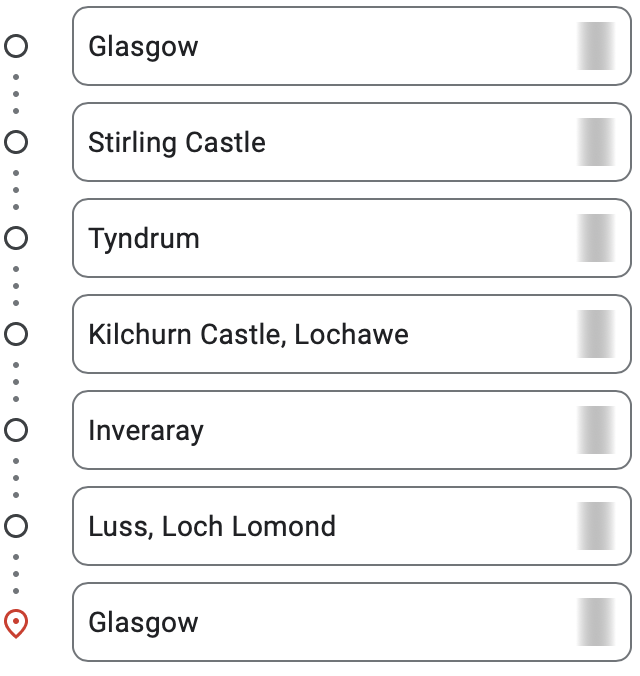Click the circle marker next to Inveraray
This screenshot has width=640, height=676.
pyautogui.click(x=16, y=430)
